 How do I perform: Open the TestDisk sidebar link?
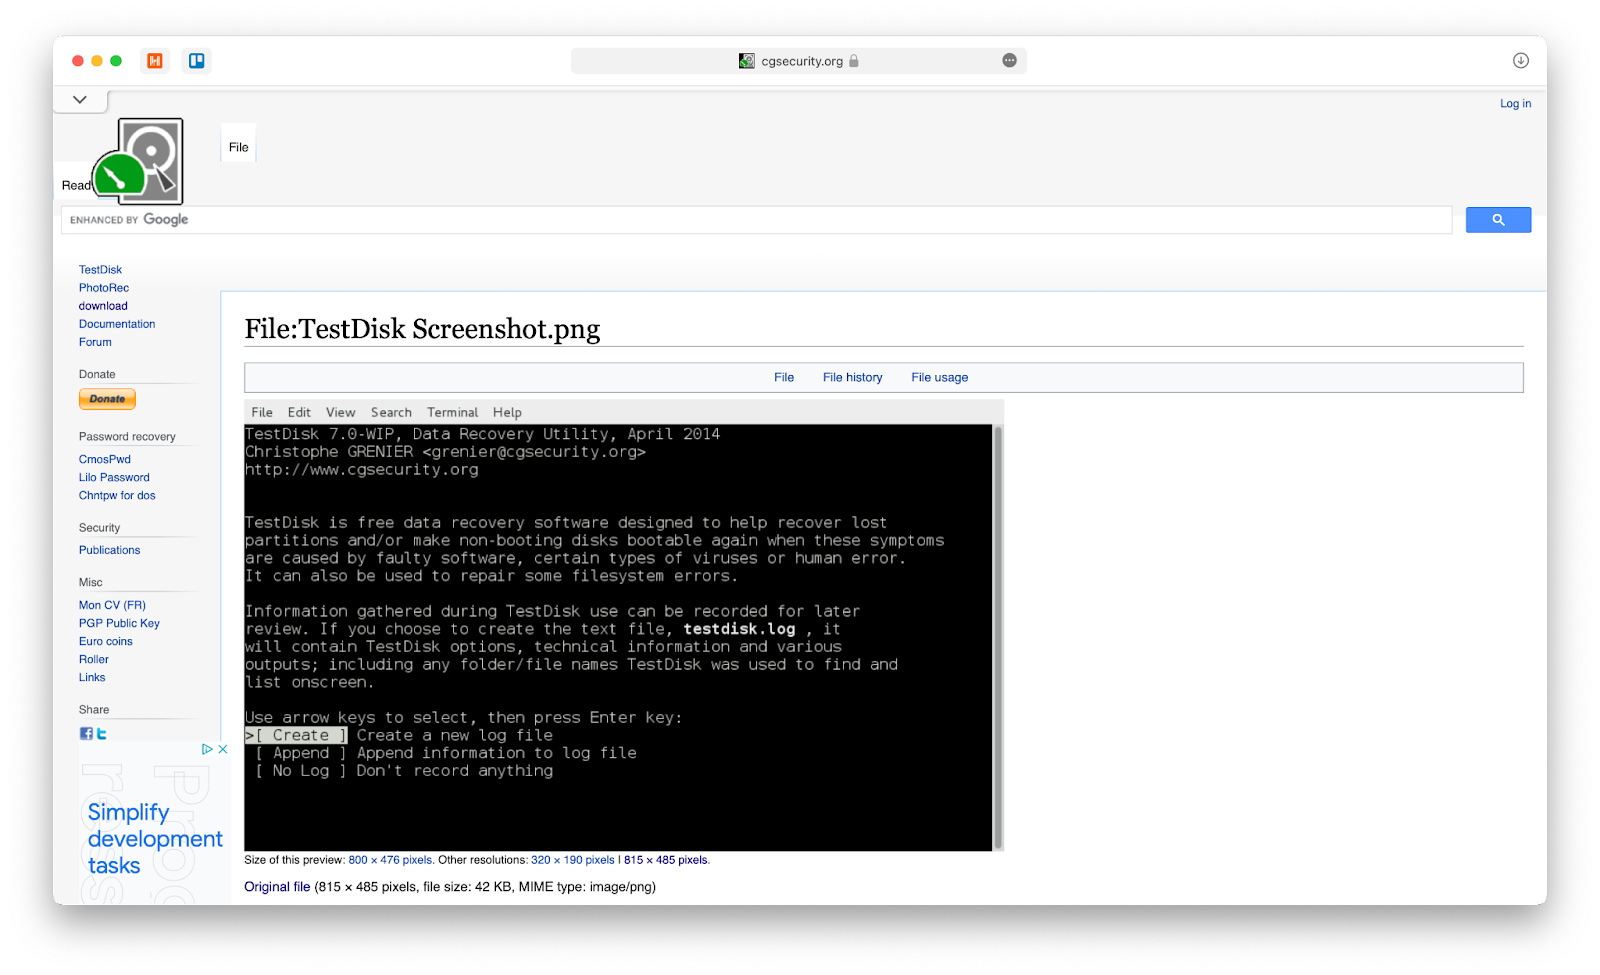(100, 270)
